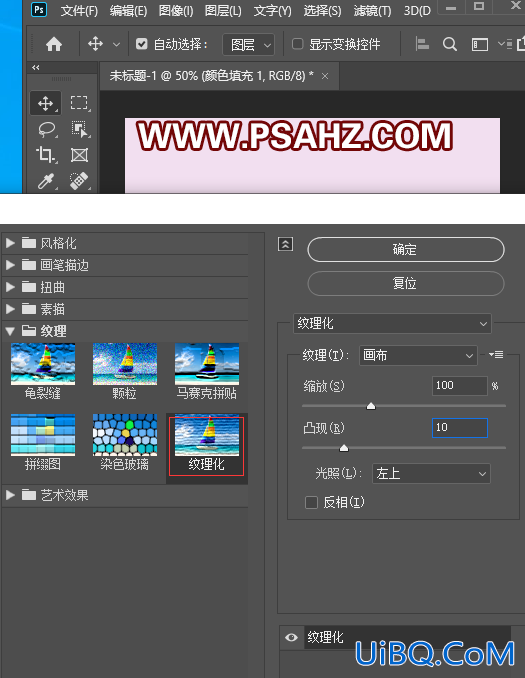Collapse the toolbox with double-arrow icon
Screen dimensions: 525x678
click(x=36, y=67)
